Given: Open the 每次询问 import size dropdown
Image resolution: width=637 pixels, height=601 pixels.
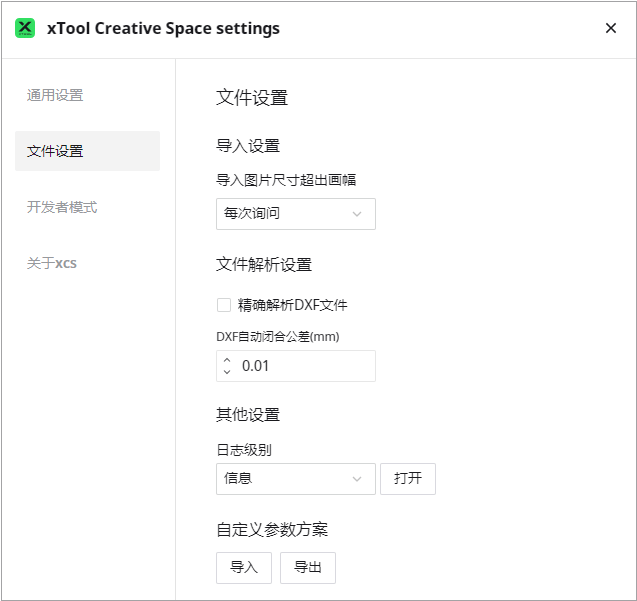Looking at the screenshot, I should 296,214.
